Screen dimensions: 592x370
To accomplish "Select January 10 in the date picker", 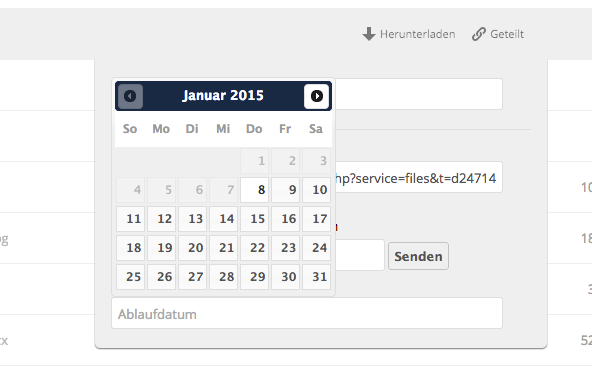I will click(316, 190).
